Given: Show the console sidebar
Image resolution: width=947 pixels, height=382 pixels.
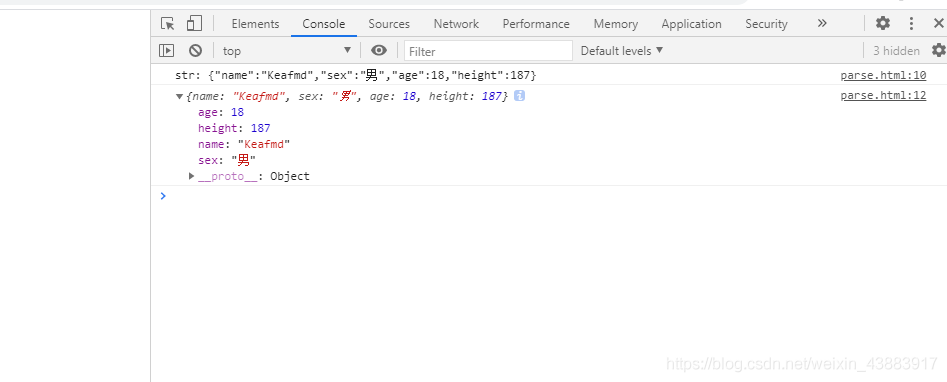Looking at the screenshot, I should click(x=167, y=51).
